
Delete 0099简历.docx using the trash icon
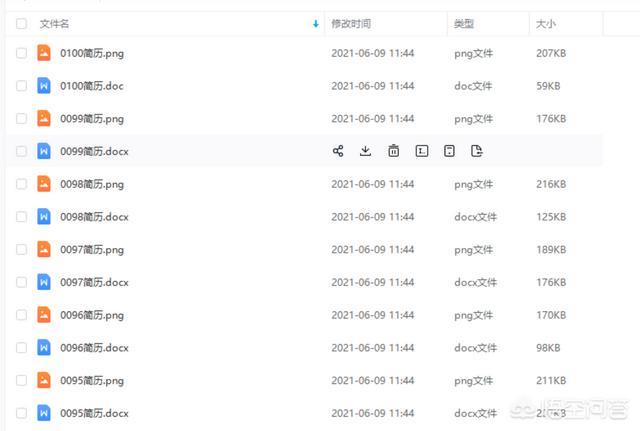(x=394, y=151)
